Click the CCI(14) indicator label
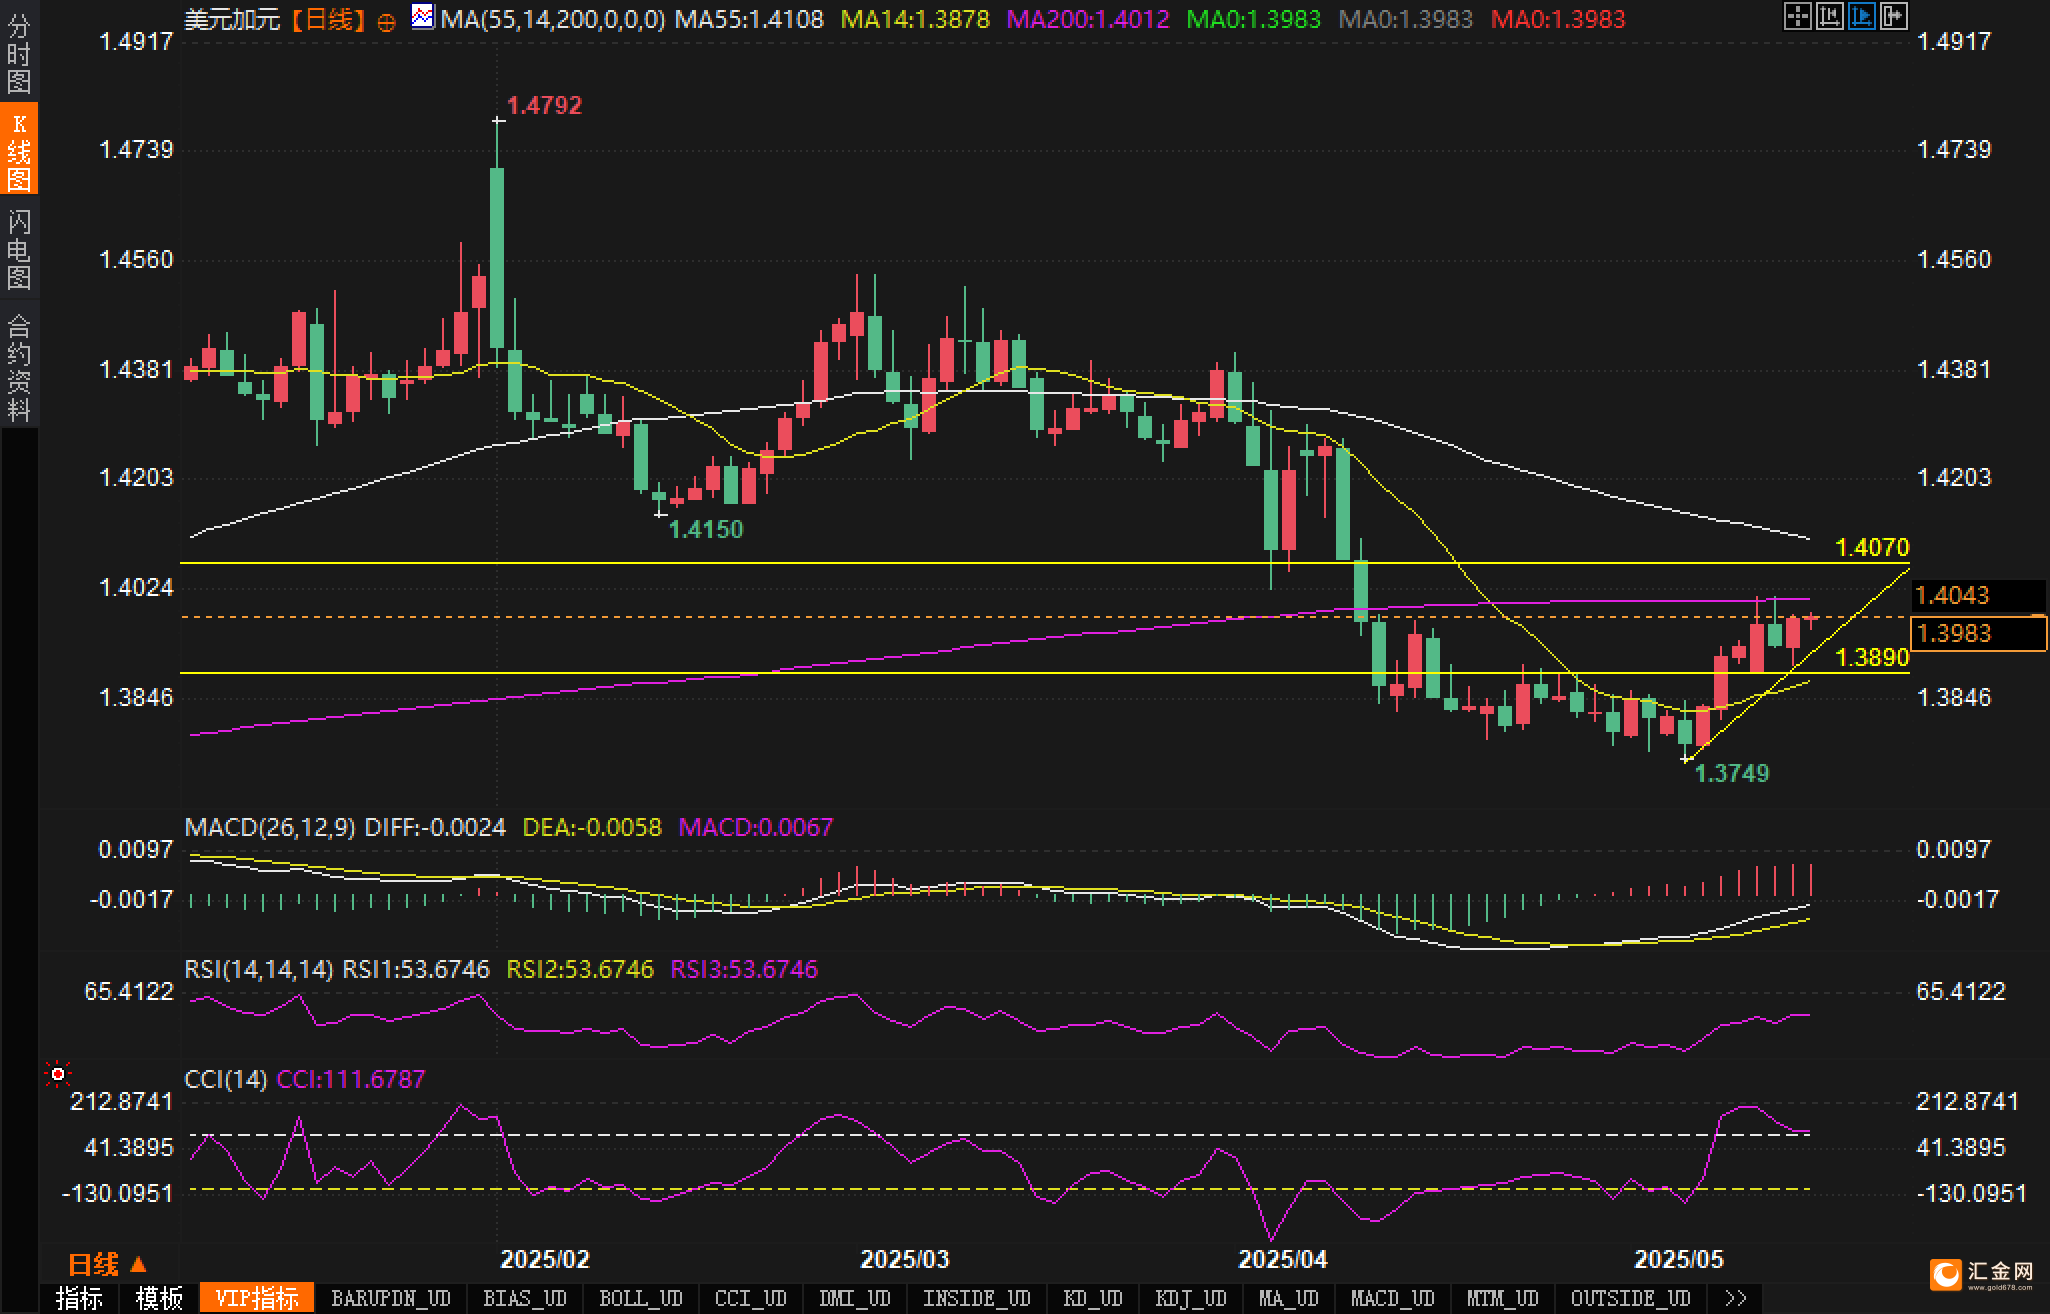 (226, 1079)
